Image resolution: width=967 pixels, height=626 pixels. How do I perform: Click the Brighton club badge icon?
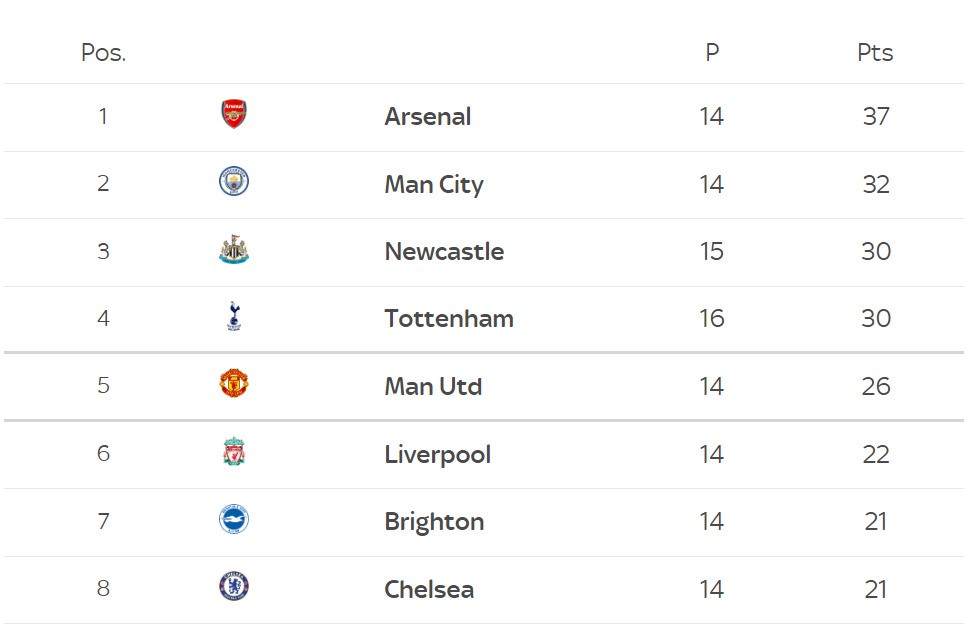coord(233,520)
